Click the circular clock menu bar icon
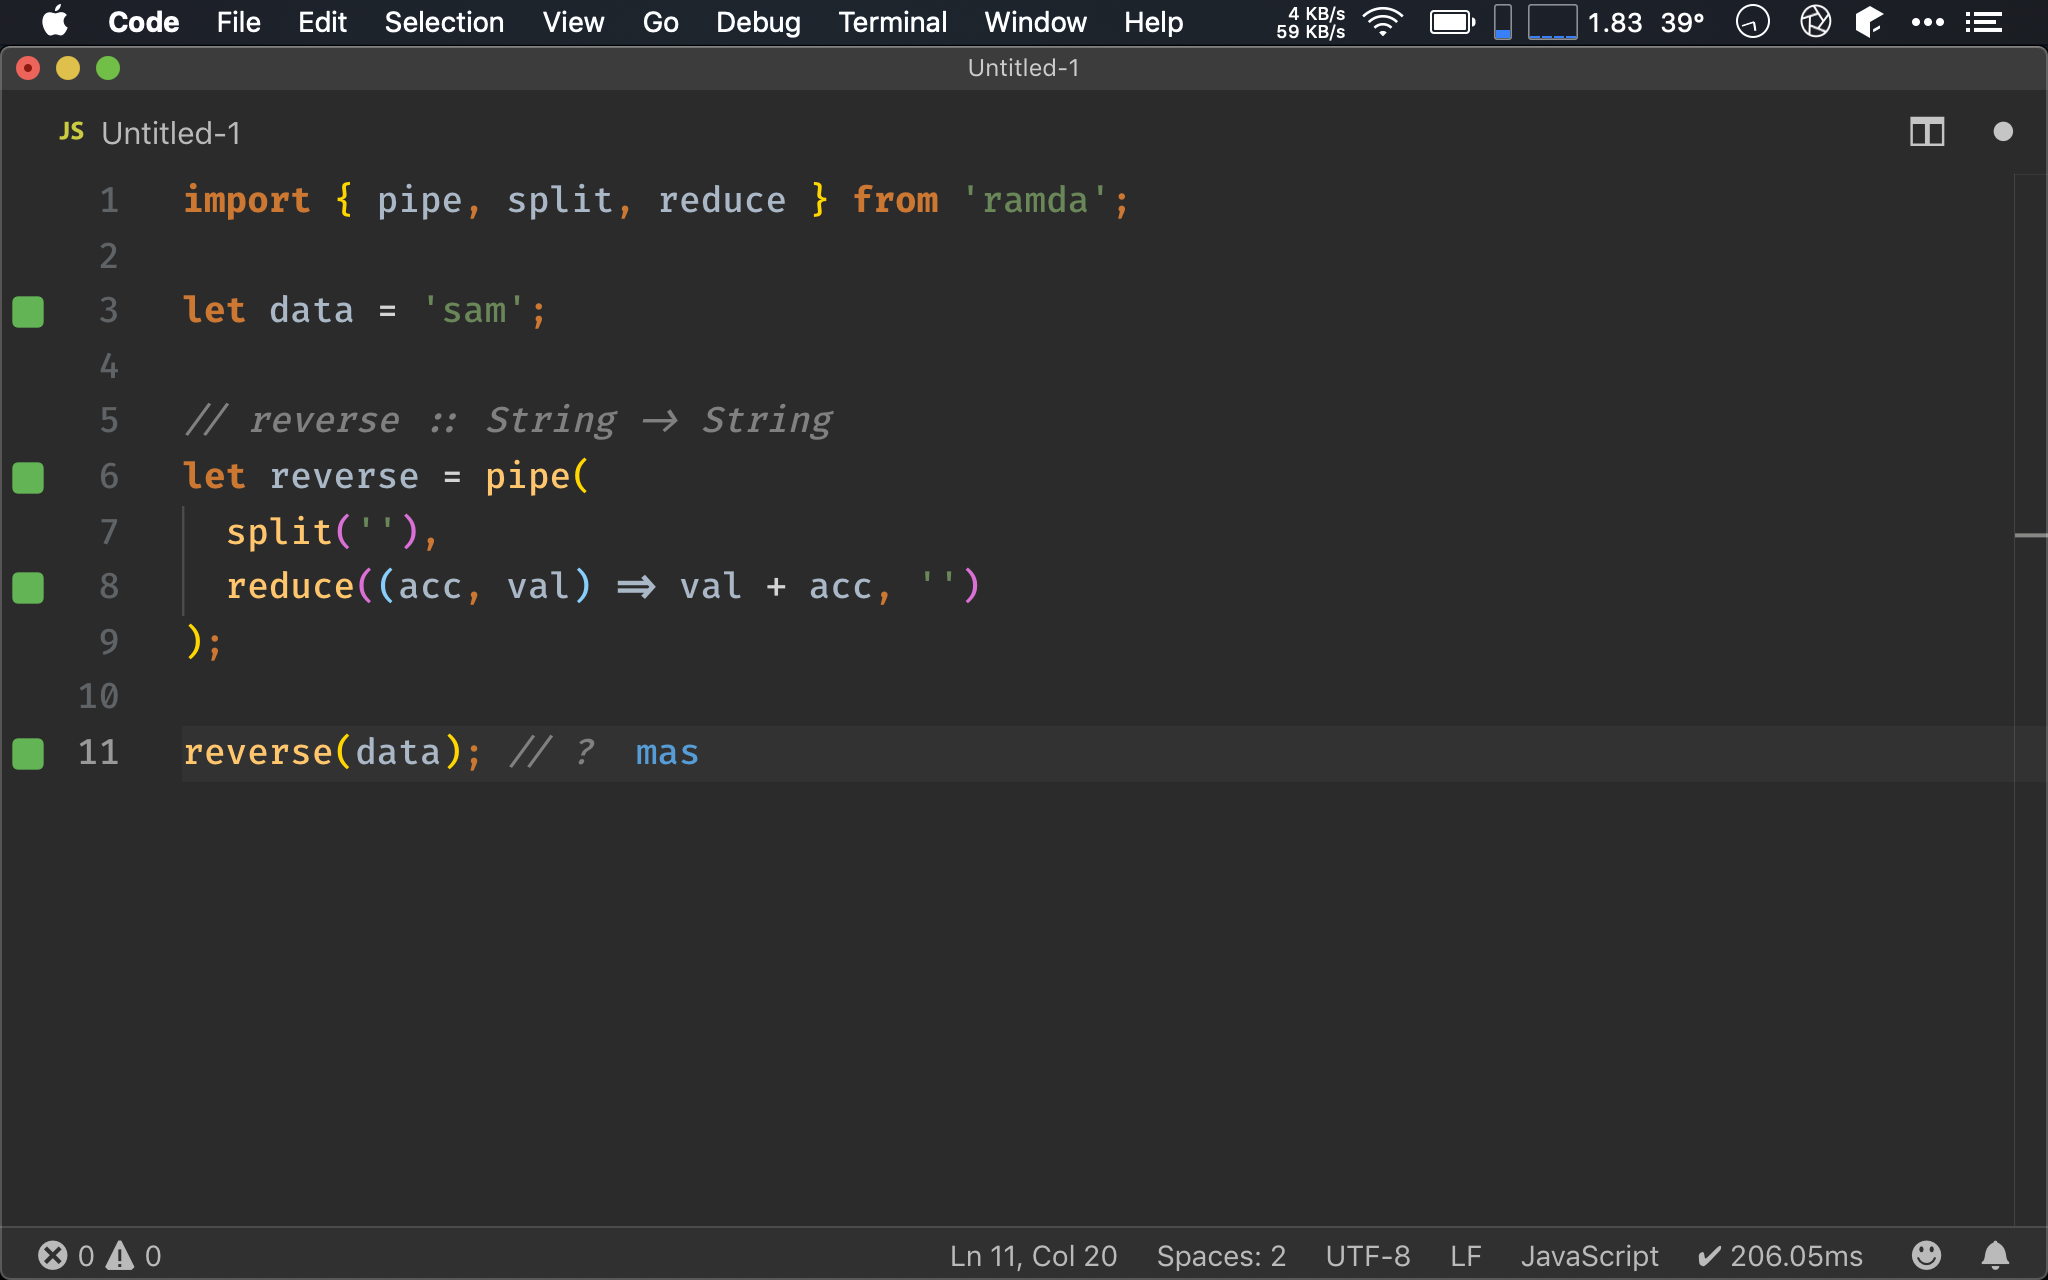The image size is (2048, 1280). click(x=1752, y=21)
